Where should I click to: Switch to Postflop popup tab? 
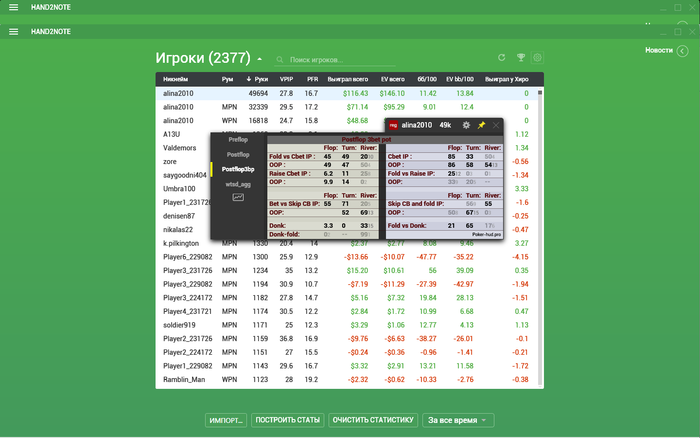coord(238,154)
